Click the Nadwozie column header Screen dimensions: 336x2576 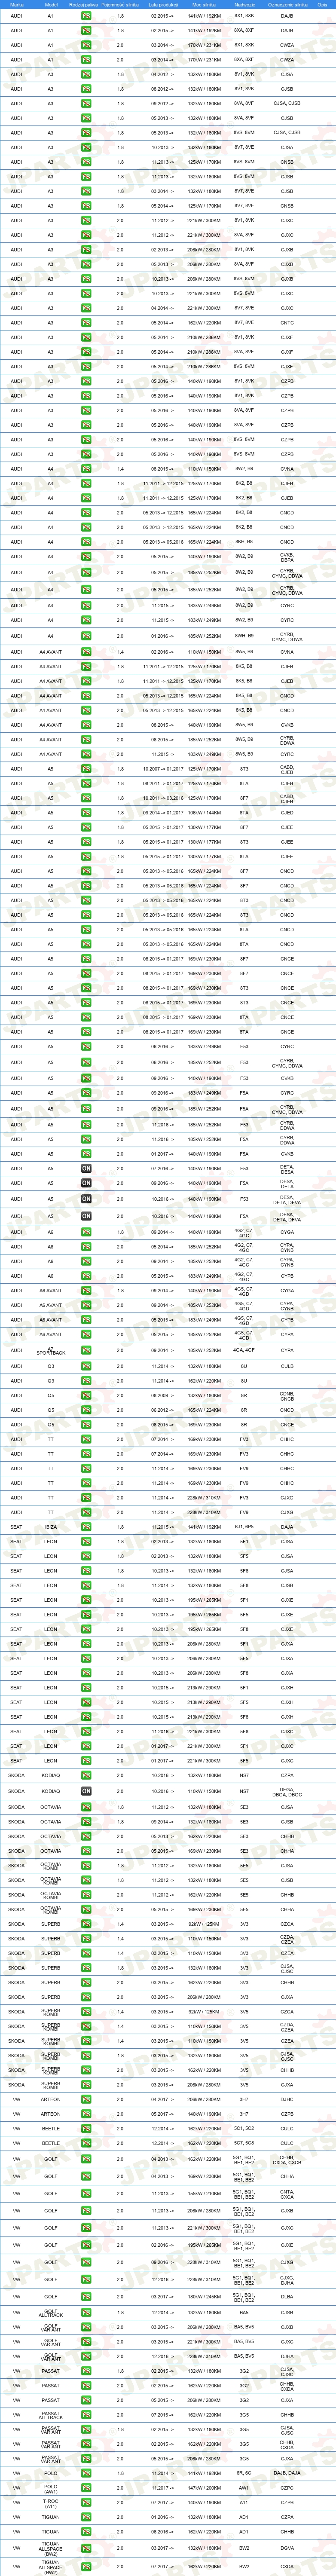pyautogui.click(x=244, y=5)
